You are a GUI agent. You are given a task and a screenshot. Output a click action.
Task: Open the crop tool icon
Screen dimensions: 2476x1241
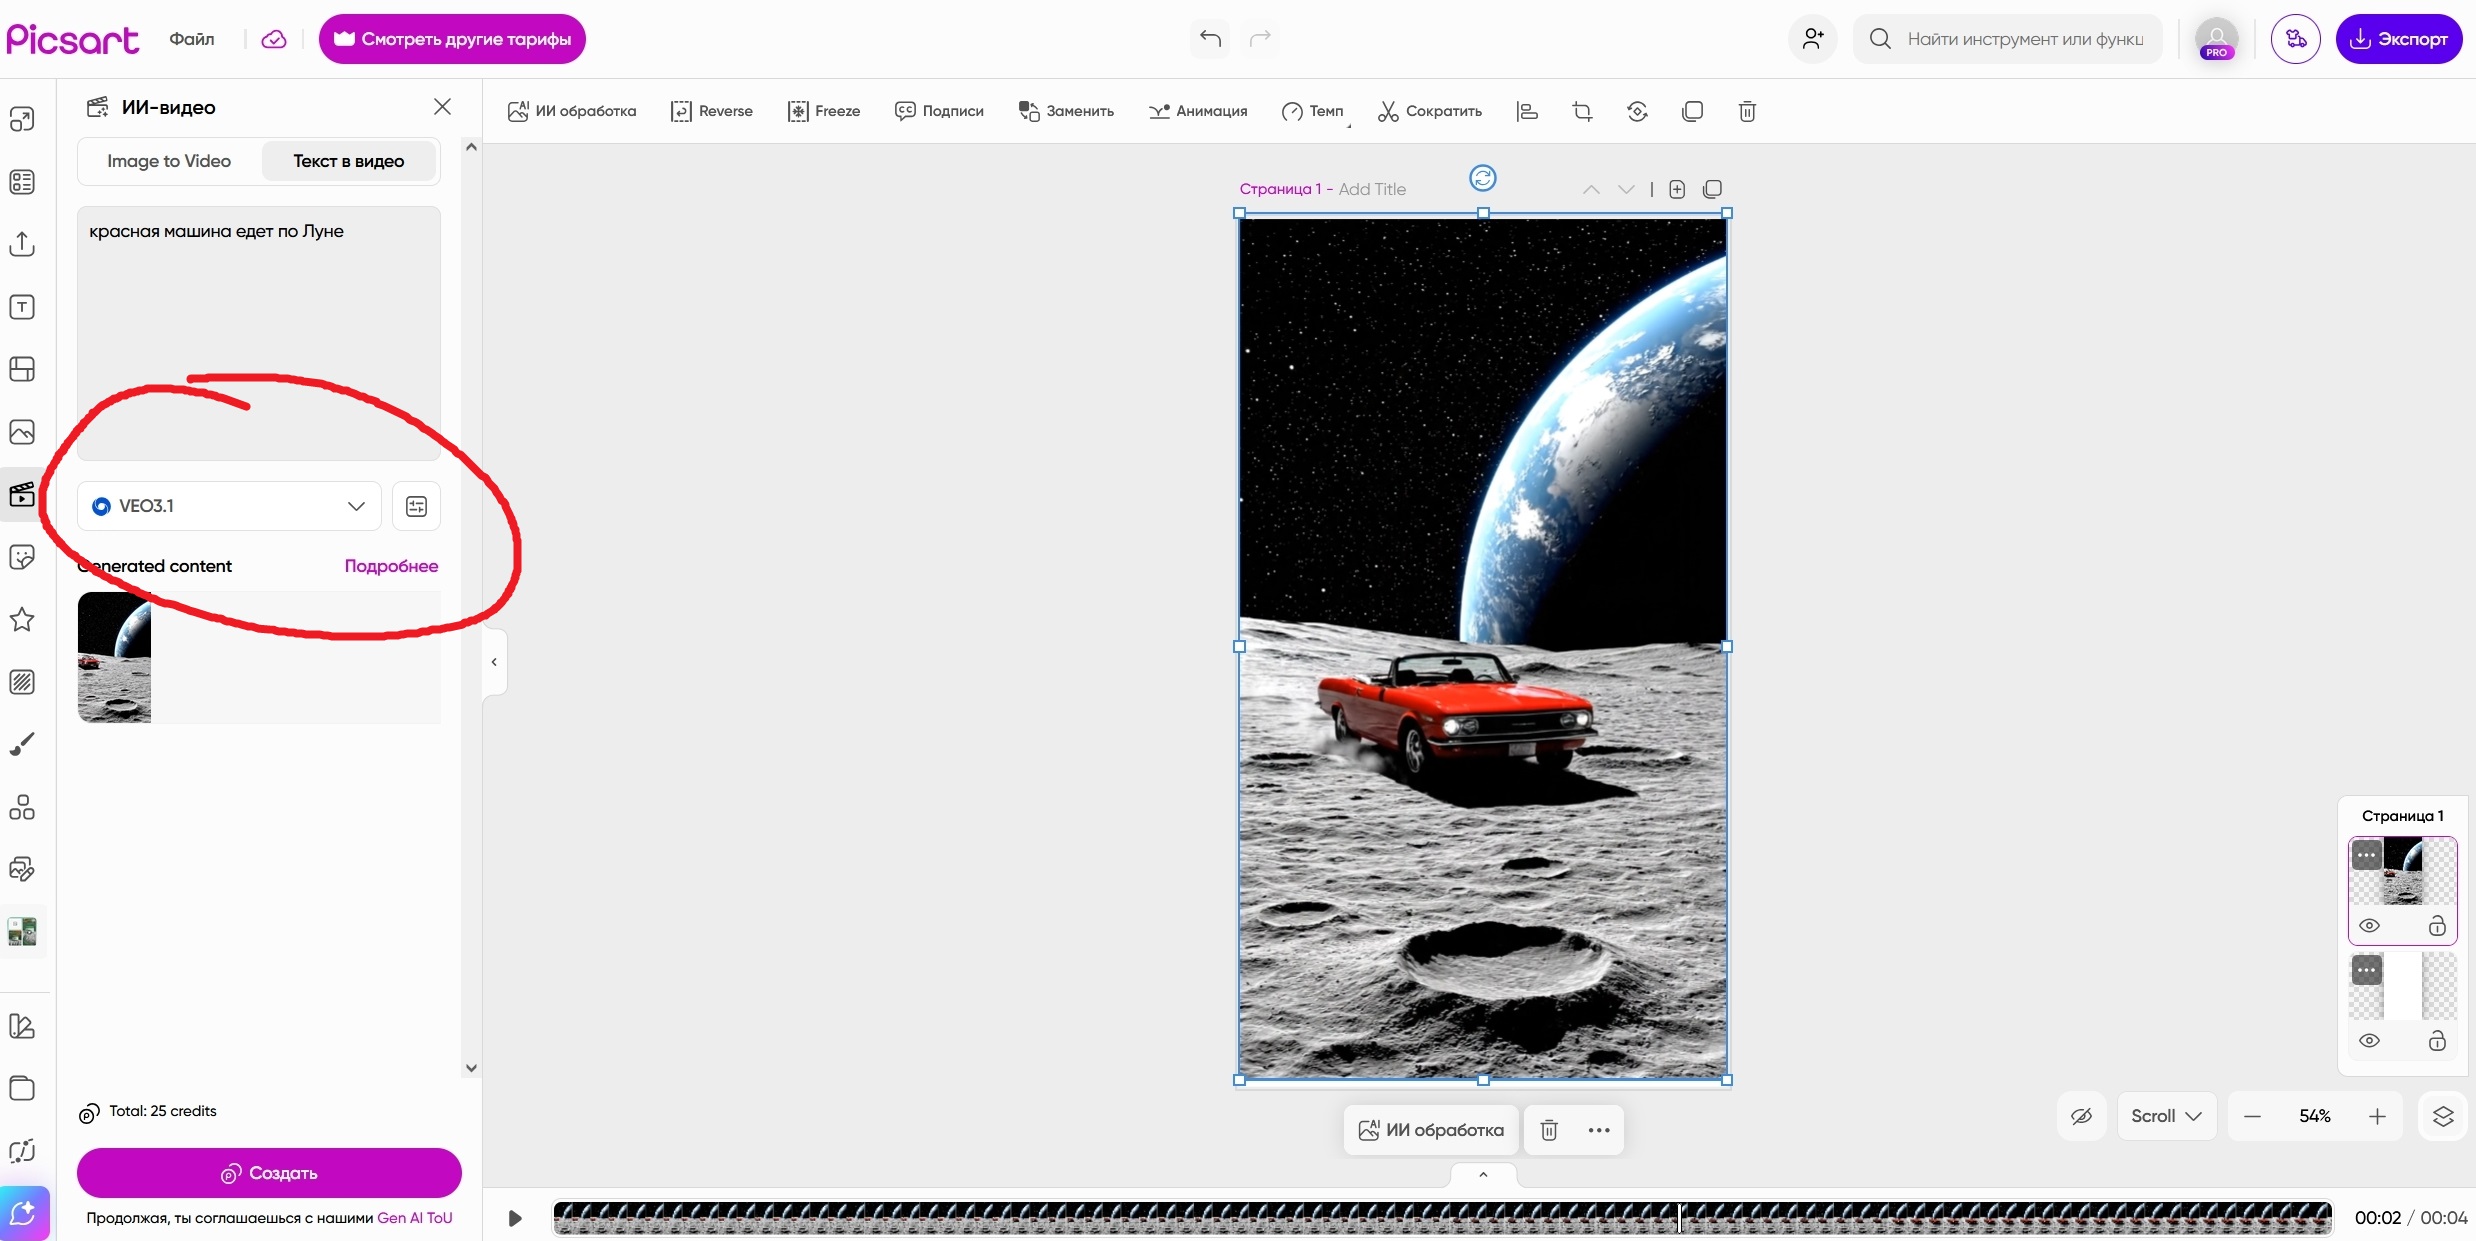point(1582,111)
